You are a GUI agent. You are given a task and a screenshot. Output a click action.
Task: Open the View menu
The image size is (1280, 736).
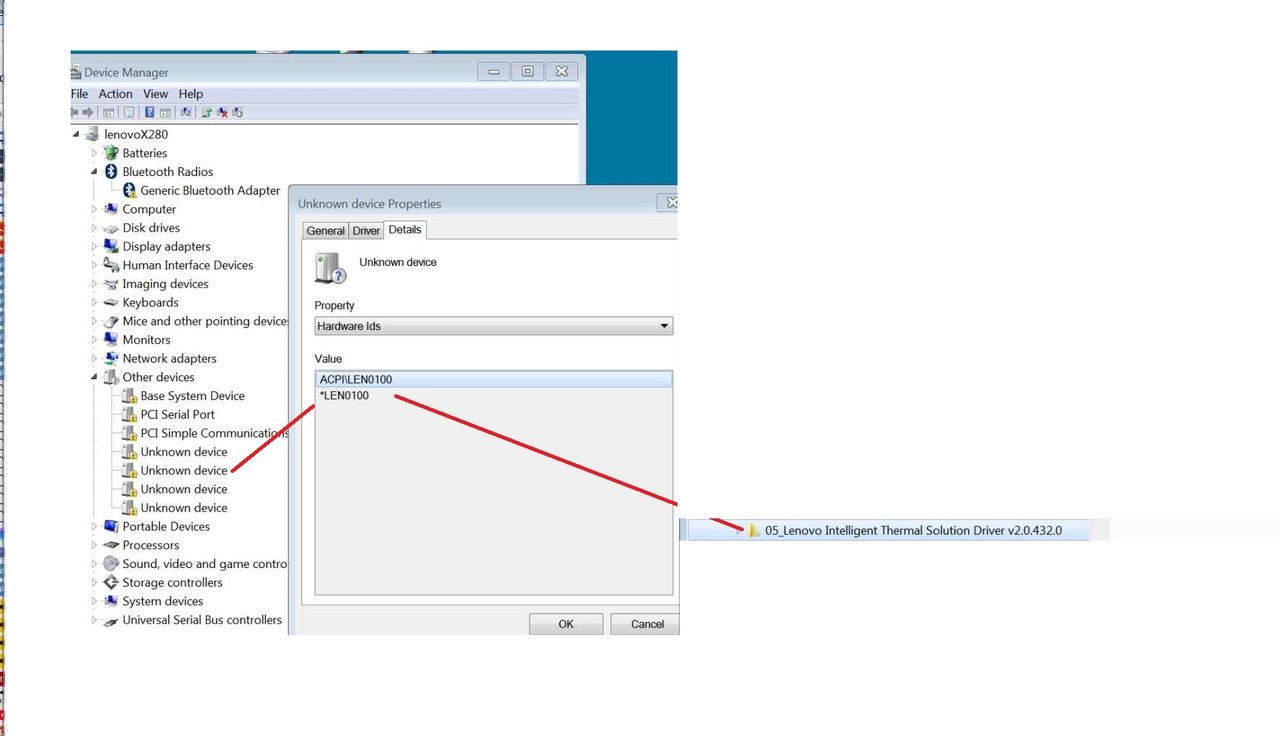coord(155,94)
